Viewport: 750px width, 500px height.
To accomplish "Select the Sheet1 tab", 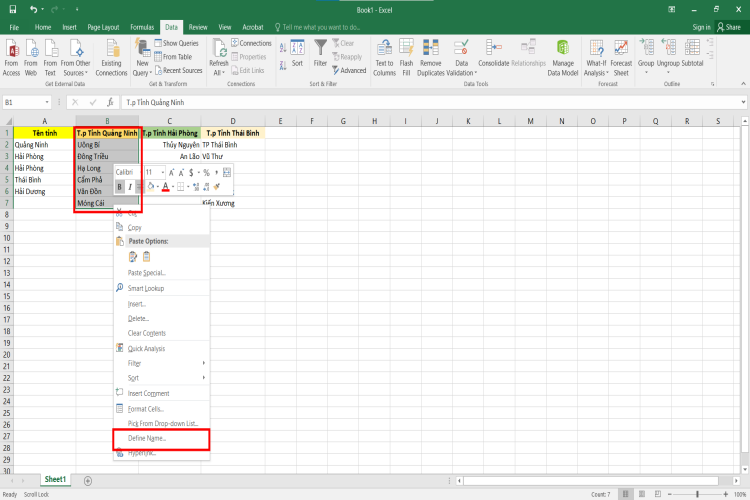I will click(55, 479).
